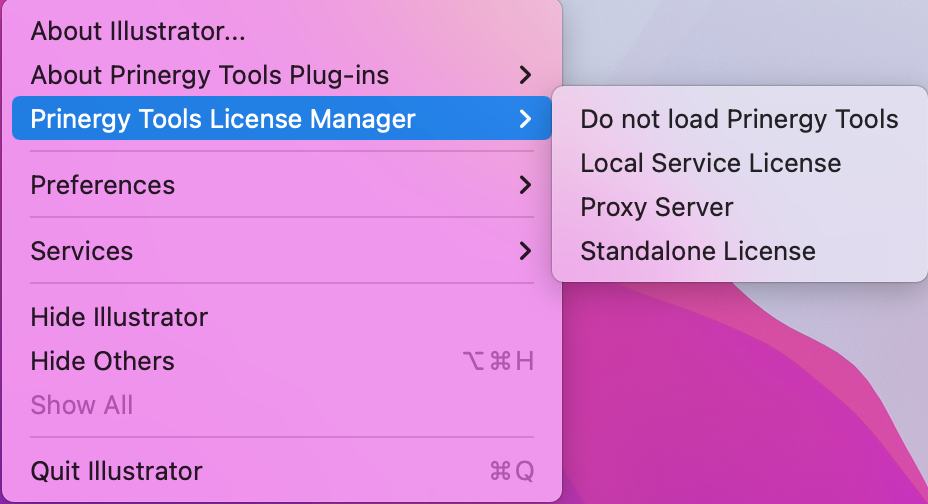Click the desktop wallpaper to dismiss menu

[x=760, y=400]
